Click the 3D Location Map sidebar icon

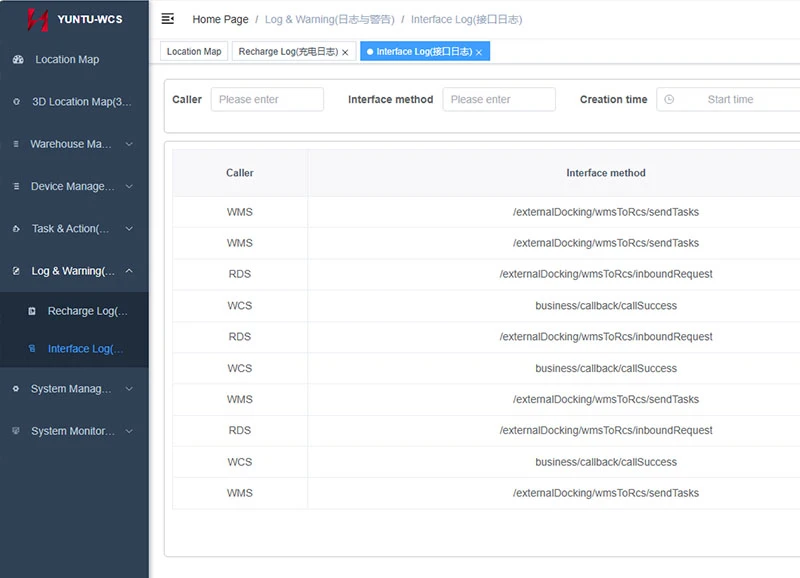tap(17, 102)
